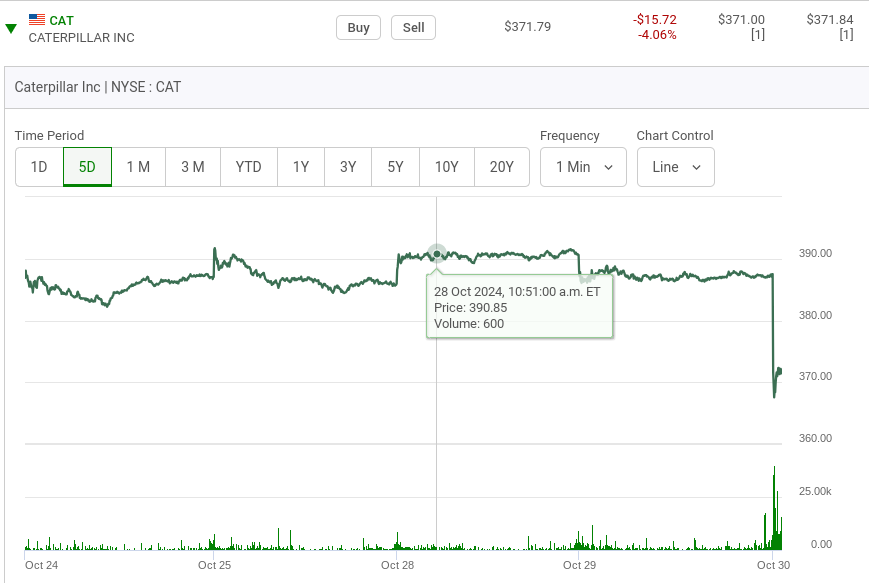869x583 pixels.
Task: Click the 25.00k volume axis label
Action: click(815, 492)
